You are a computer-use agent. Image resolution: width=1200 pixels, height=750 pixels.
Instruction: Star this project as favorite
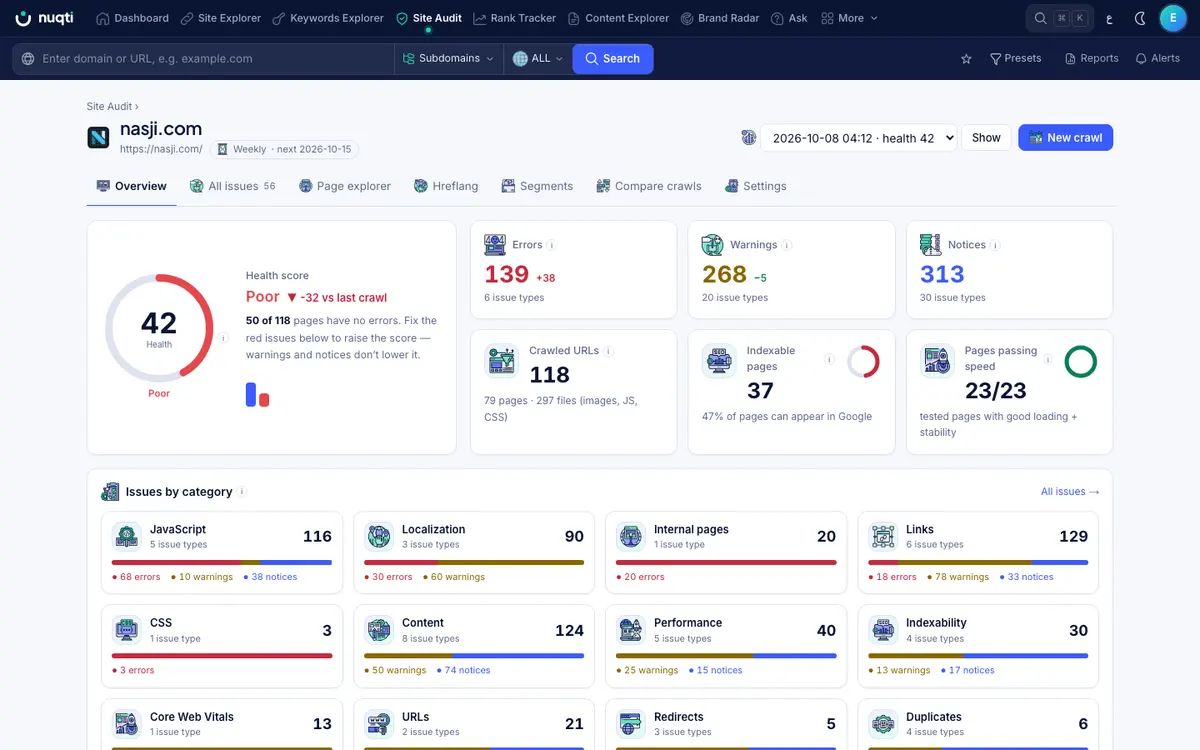(x=966, y=59)
